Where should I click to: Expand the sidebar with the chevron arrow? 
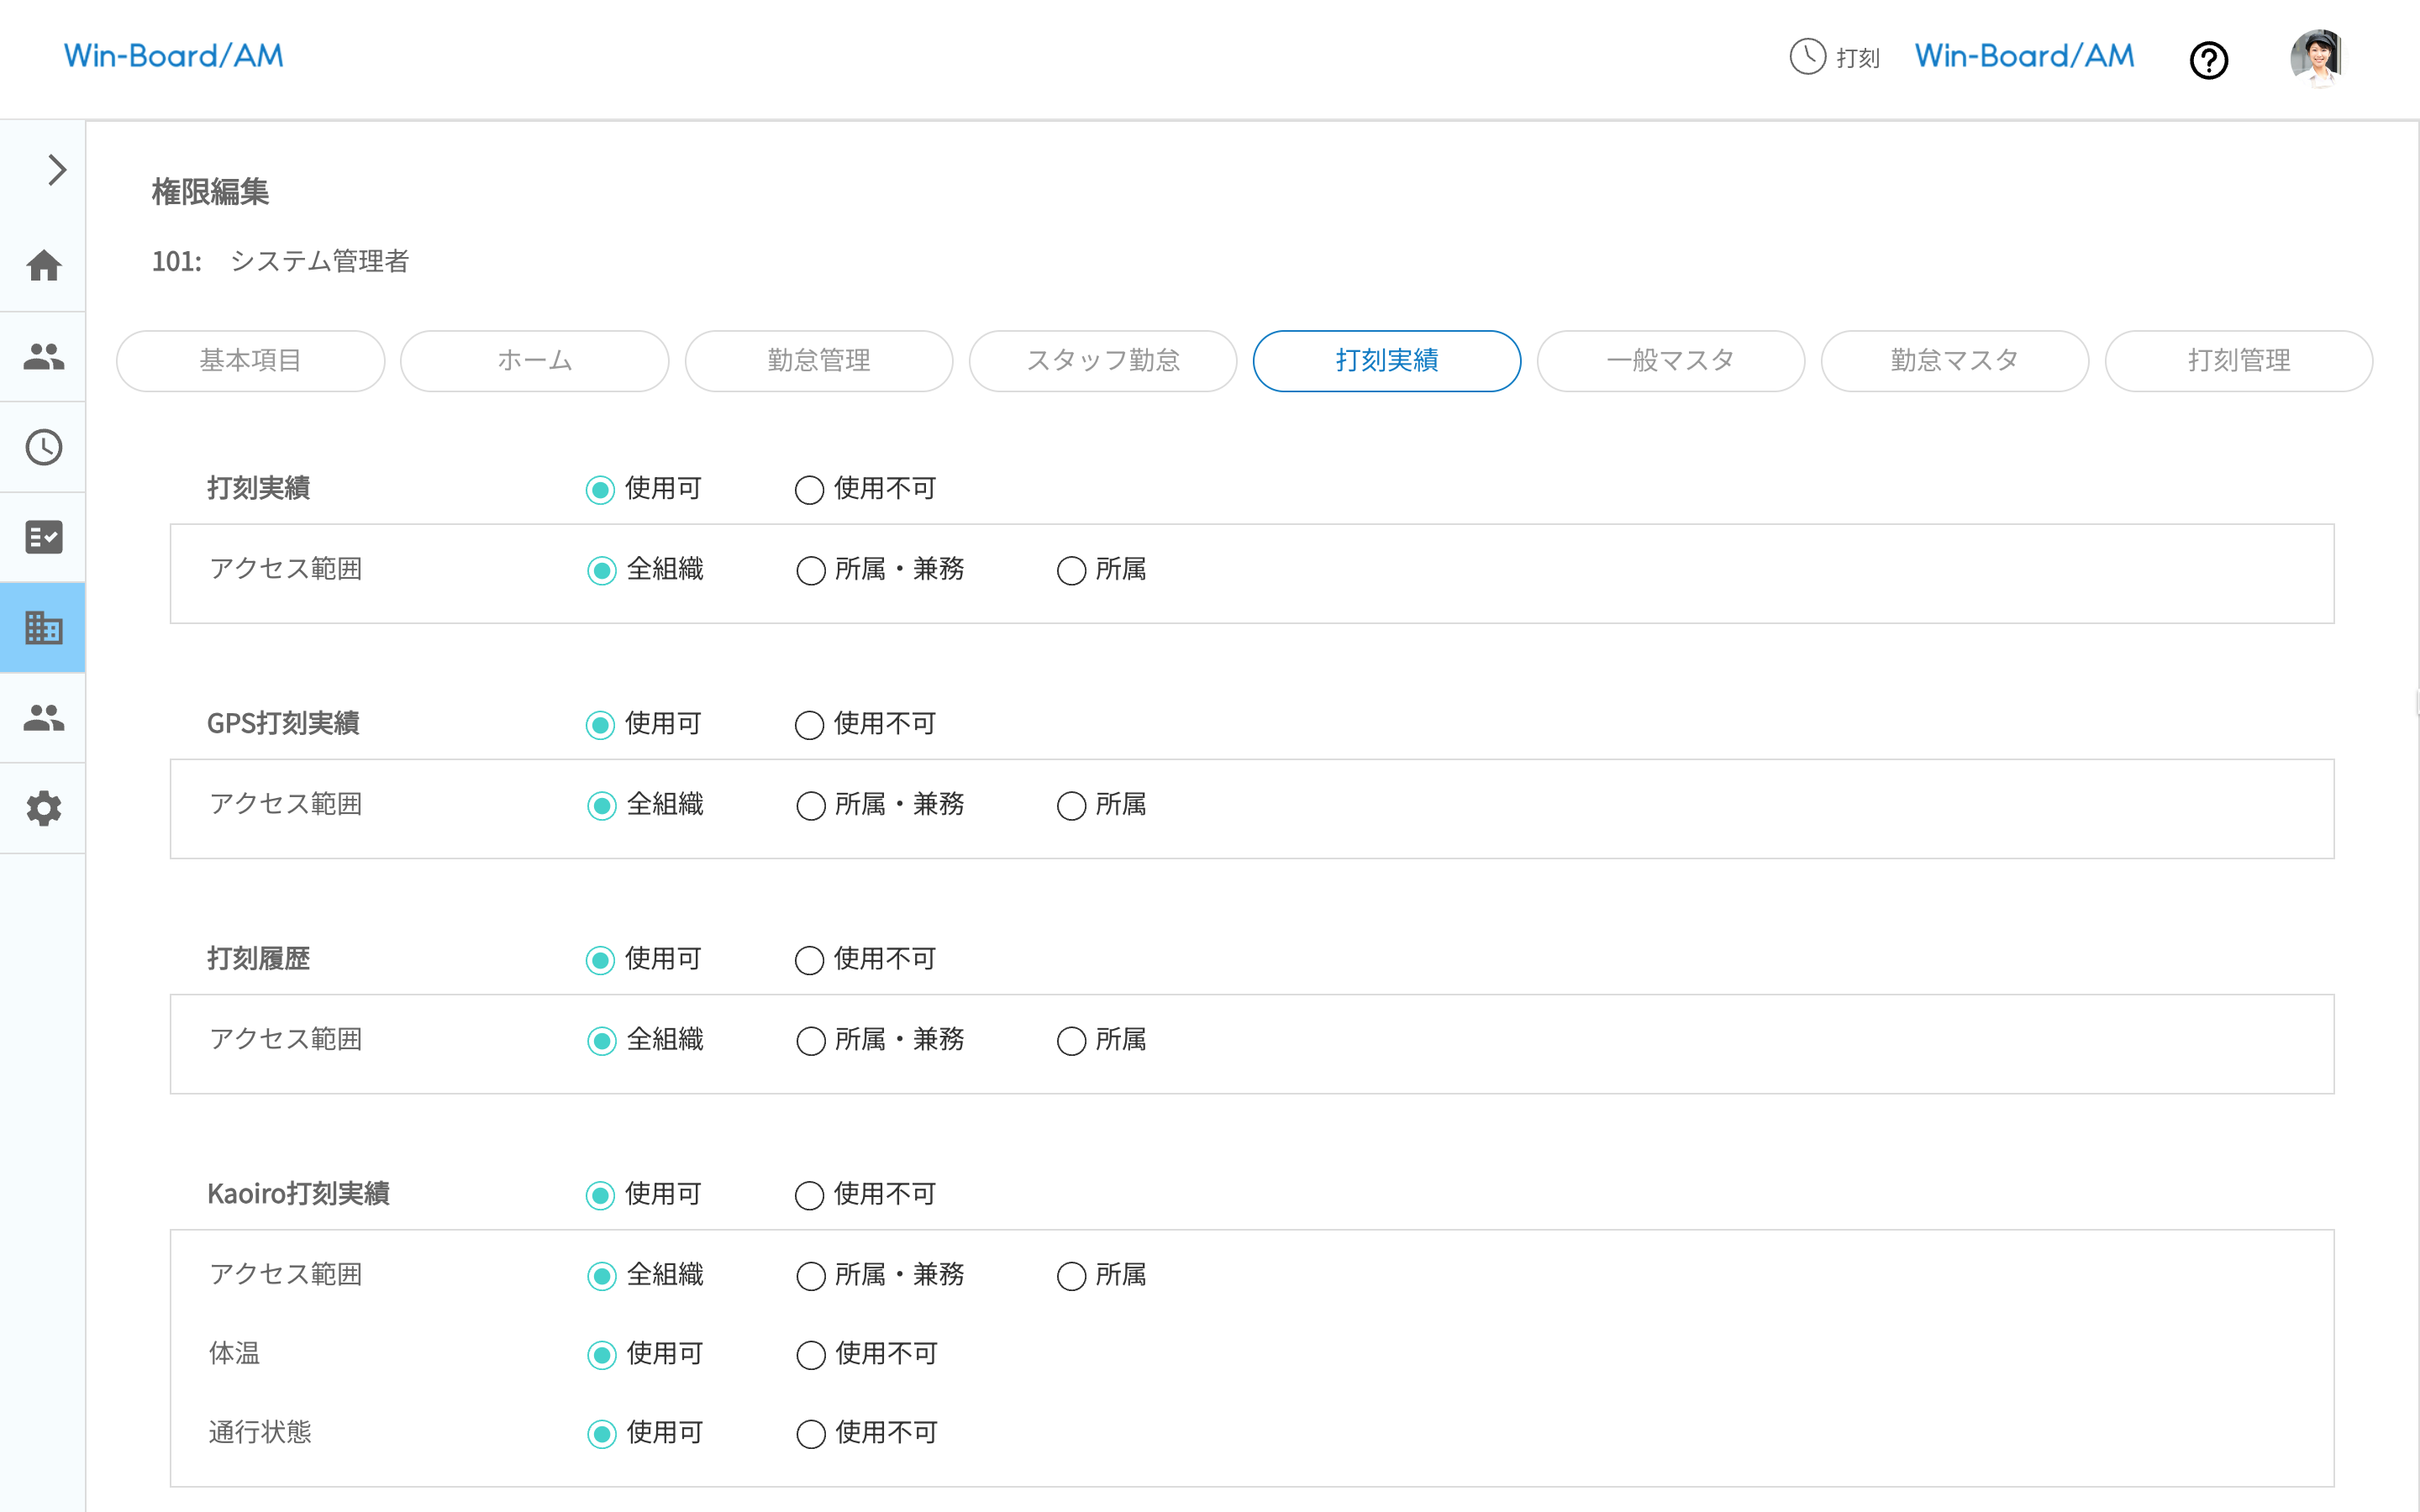[x=56, y=170]
